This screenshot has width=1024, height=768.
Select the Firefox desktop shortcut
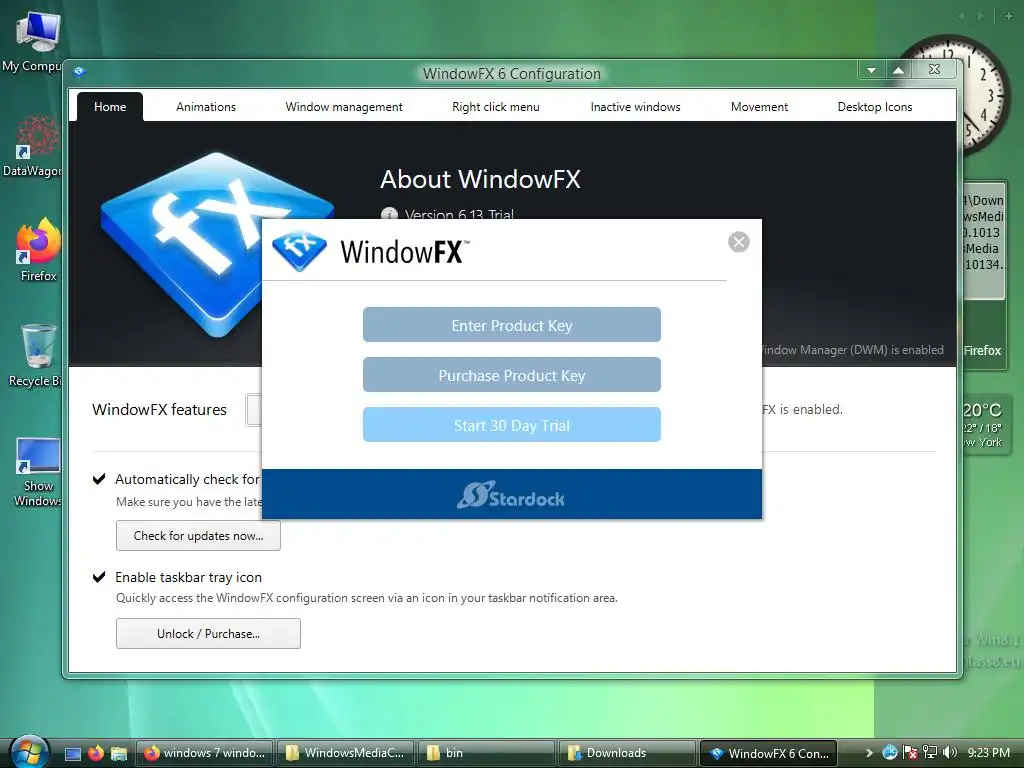[38, 251]
